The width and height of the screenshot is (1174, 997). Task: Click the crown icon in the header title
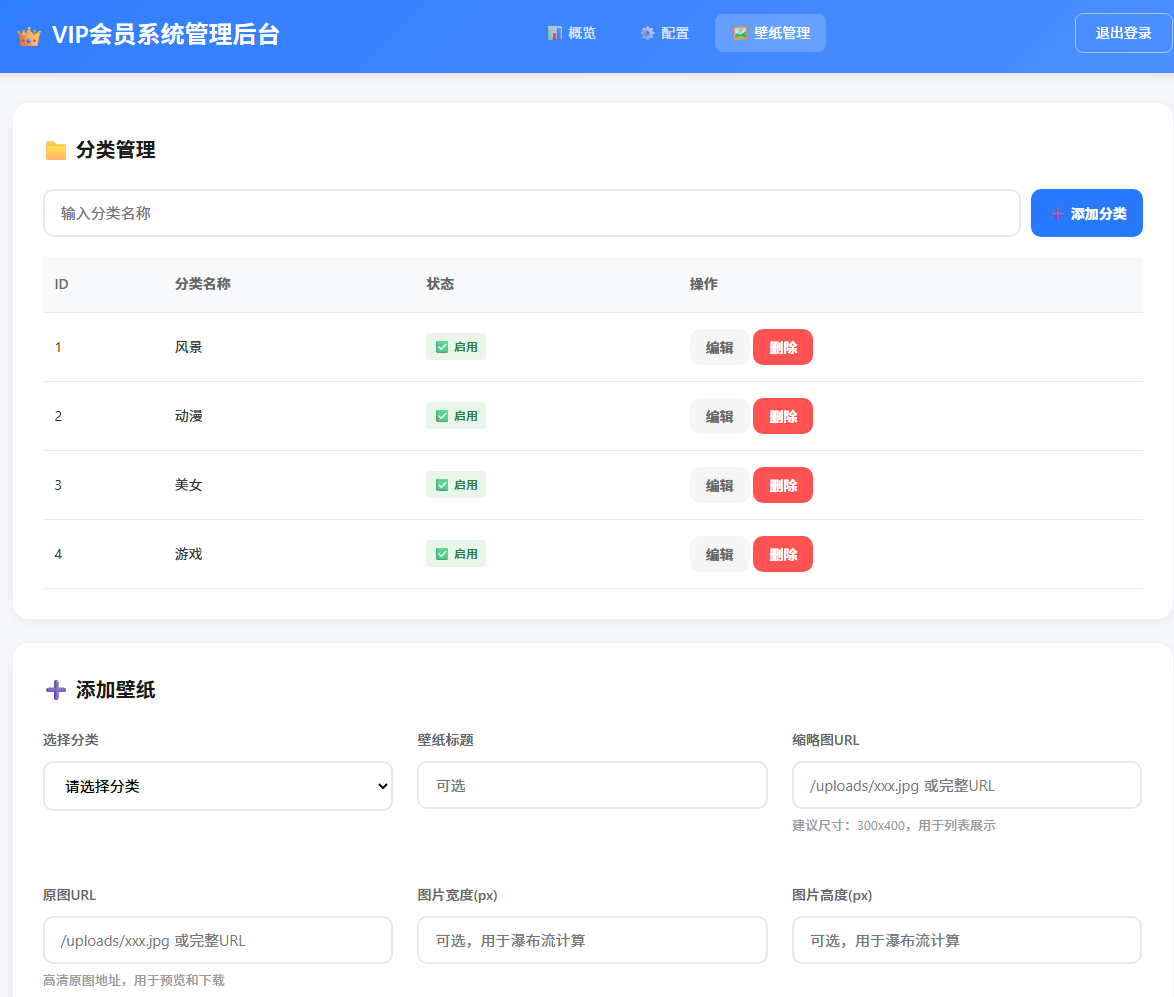tap(28, 33)
